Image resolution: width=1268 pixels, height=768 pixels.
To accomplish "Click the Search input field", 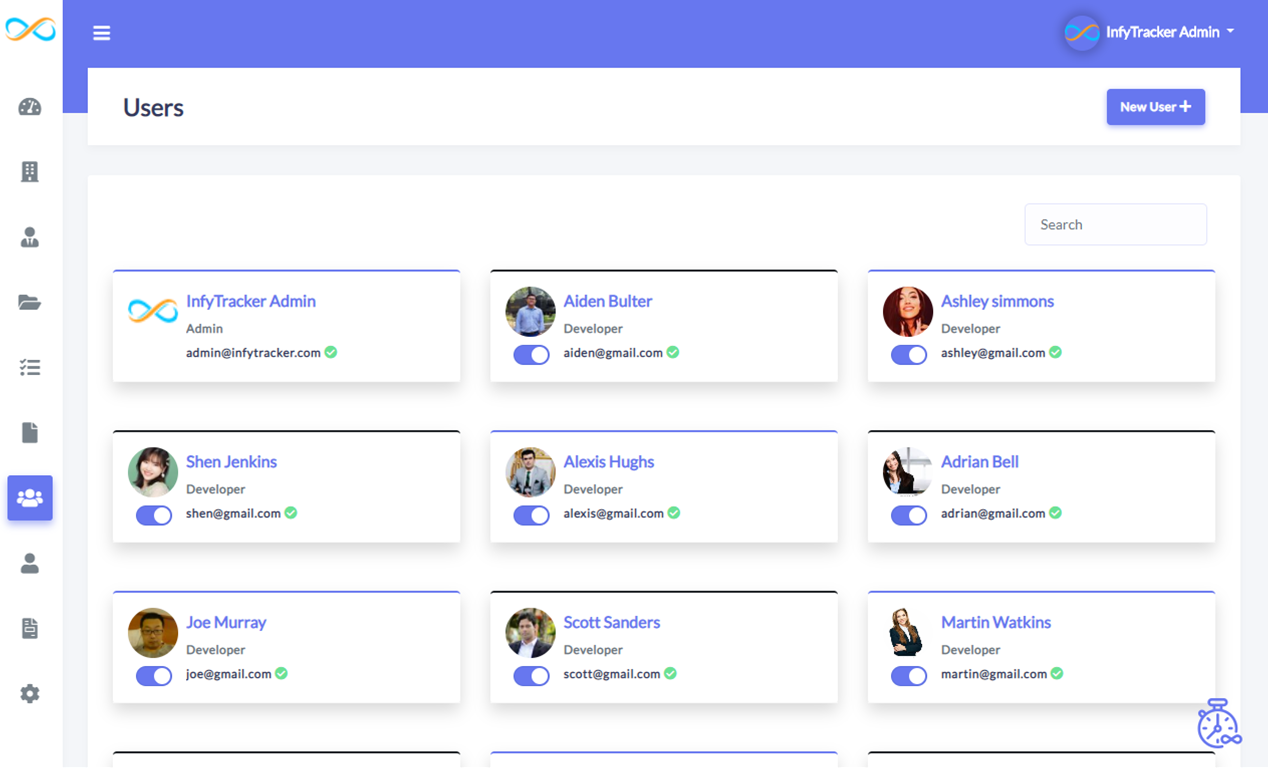I will pos(1115,224).
